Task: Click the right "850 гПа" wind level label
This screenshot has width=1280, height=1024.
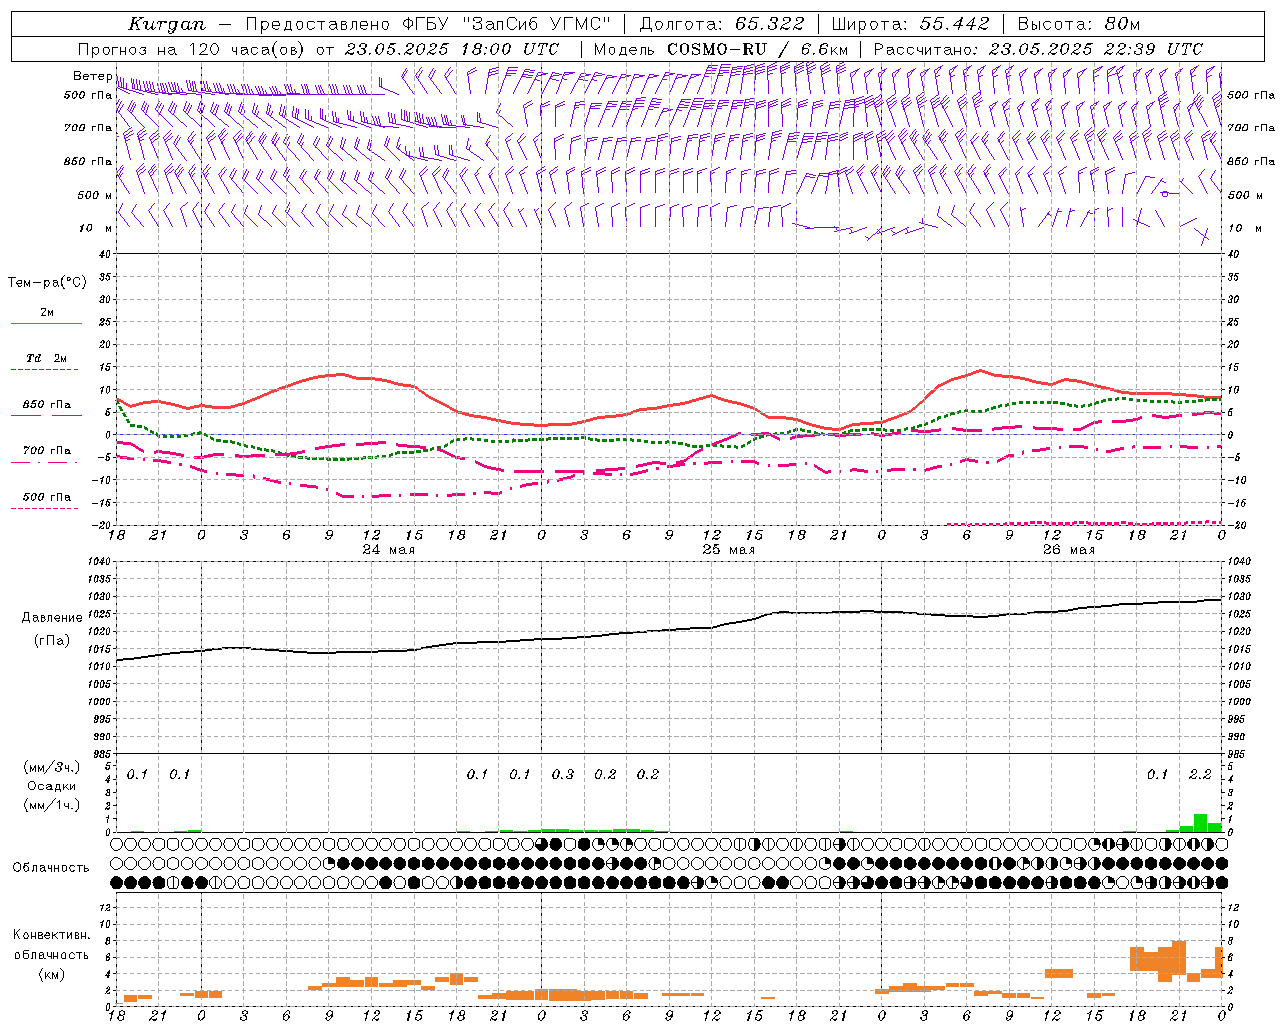Action: click(1251, 161)
